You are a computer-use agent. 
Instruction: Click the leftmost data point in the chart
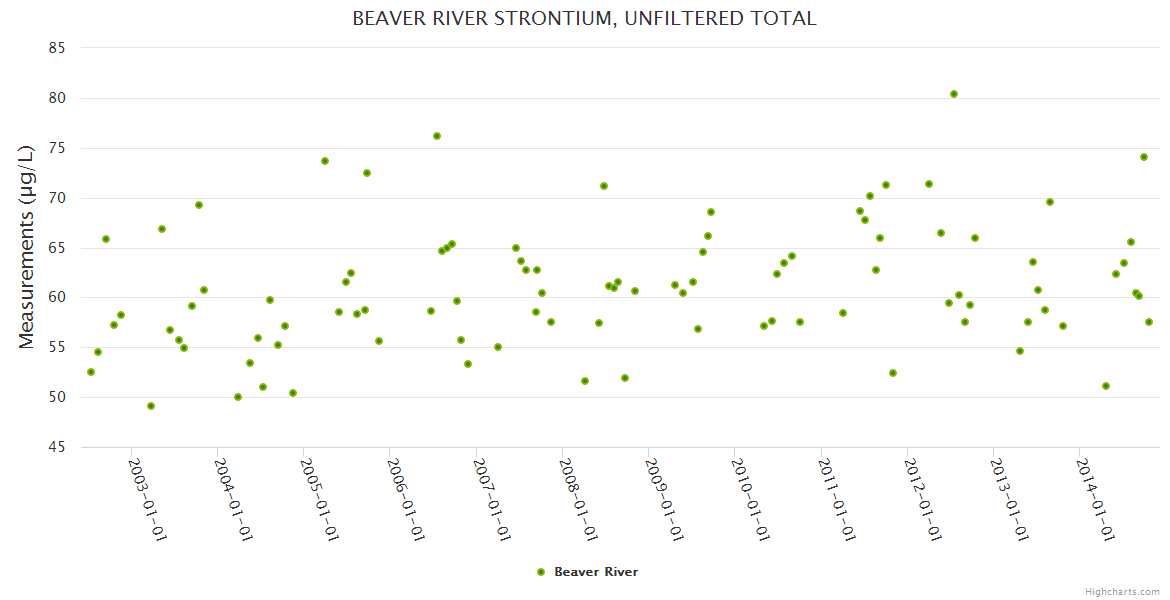[91, 372]
